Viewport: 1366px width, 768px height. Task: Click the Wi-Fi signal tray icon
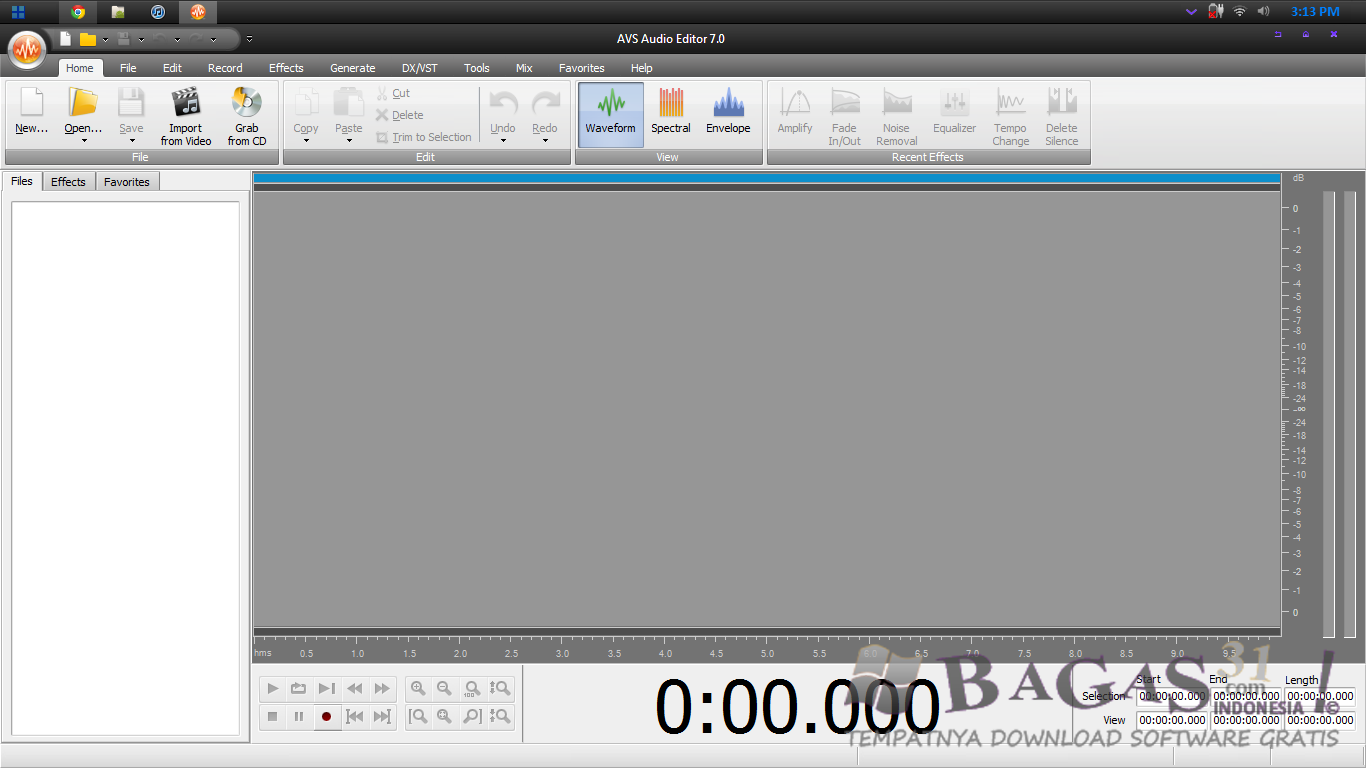click(1240, 11)
